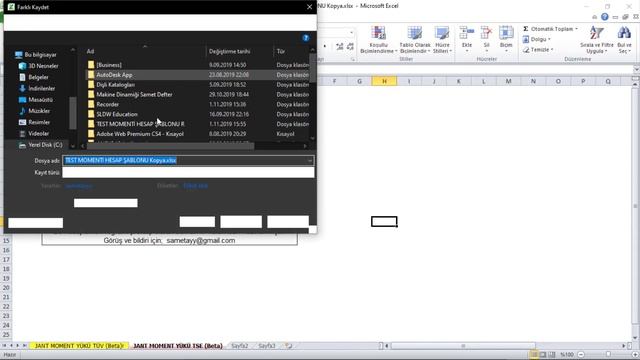The width and height of the screenshot is (640, 360).
Task: Select 3D Nesneler in navigation pane
Action: pos(38,66)
